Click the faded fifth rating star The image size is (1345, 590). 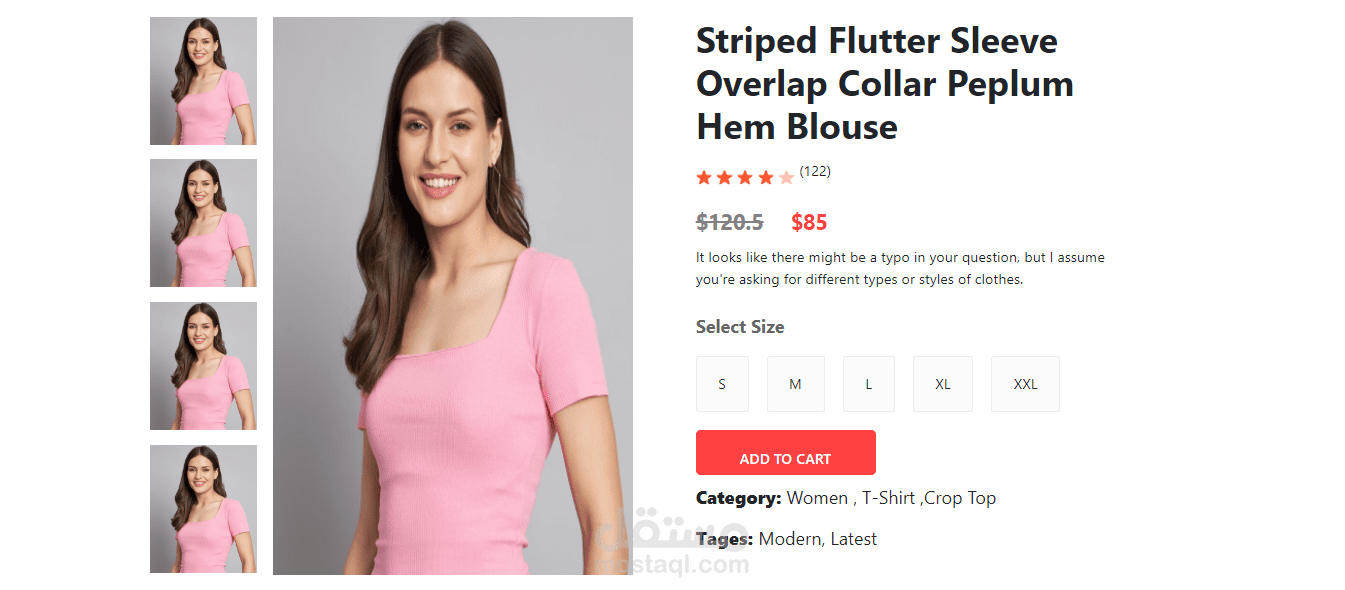(786, 178)
